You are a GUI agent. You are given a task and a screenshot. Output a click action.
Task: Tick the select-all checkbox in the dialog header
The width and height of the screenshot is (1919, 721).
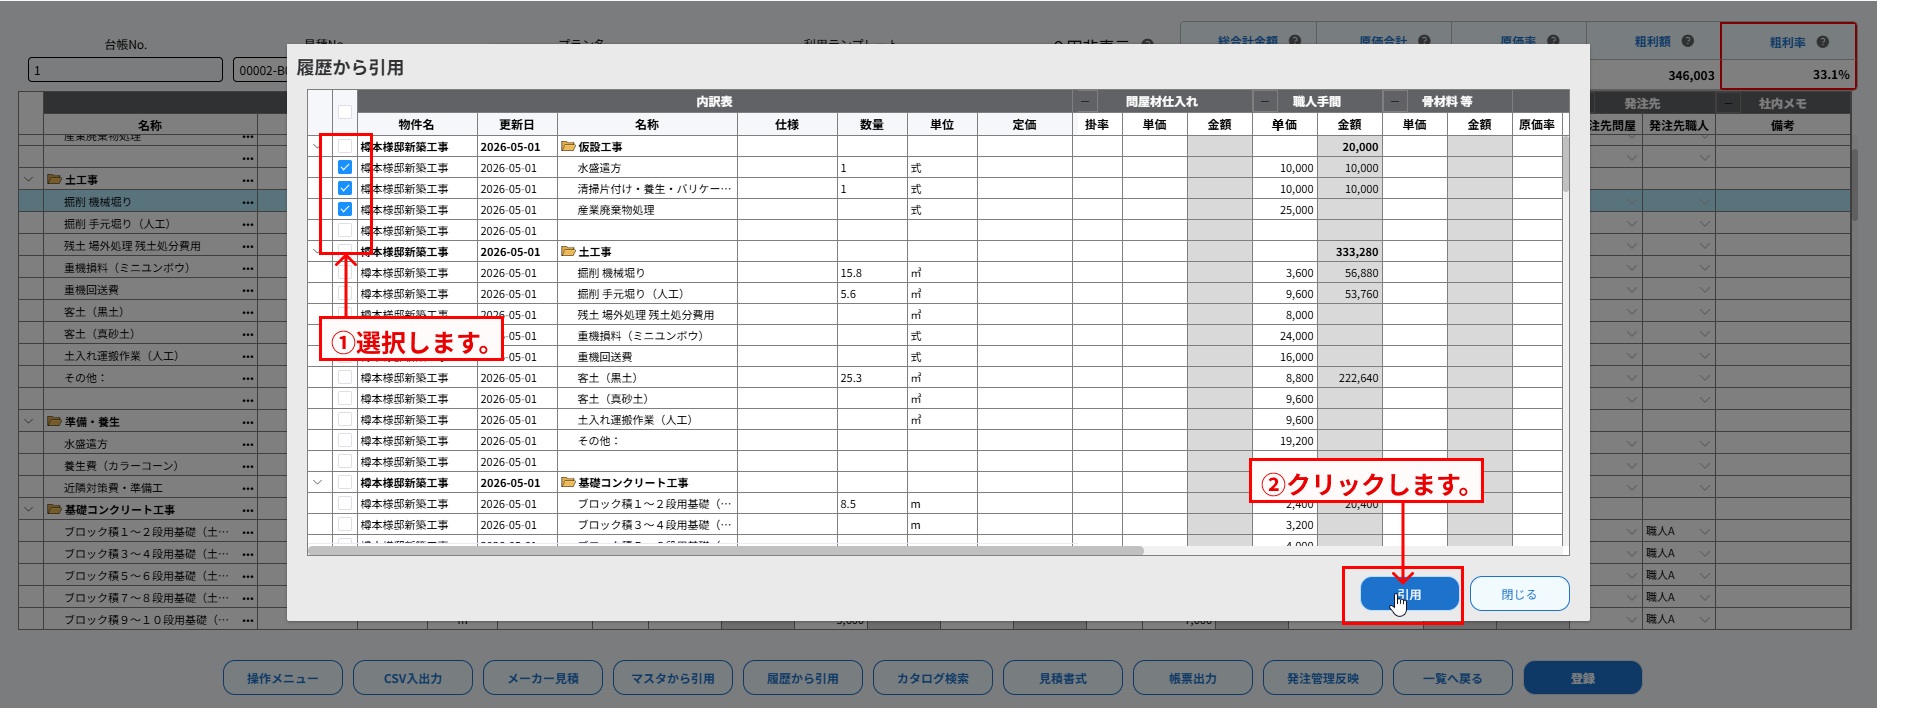[345, 112]
